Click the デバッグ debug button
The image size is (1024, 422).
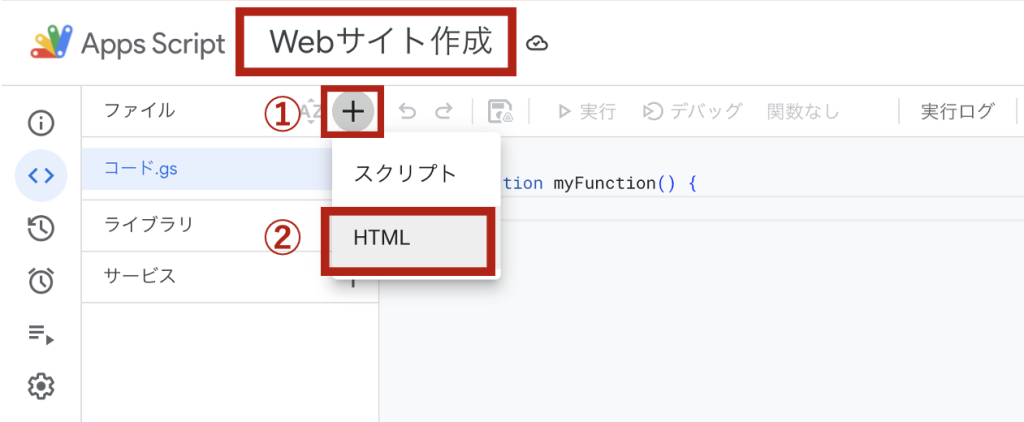[x=692, y=112]
